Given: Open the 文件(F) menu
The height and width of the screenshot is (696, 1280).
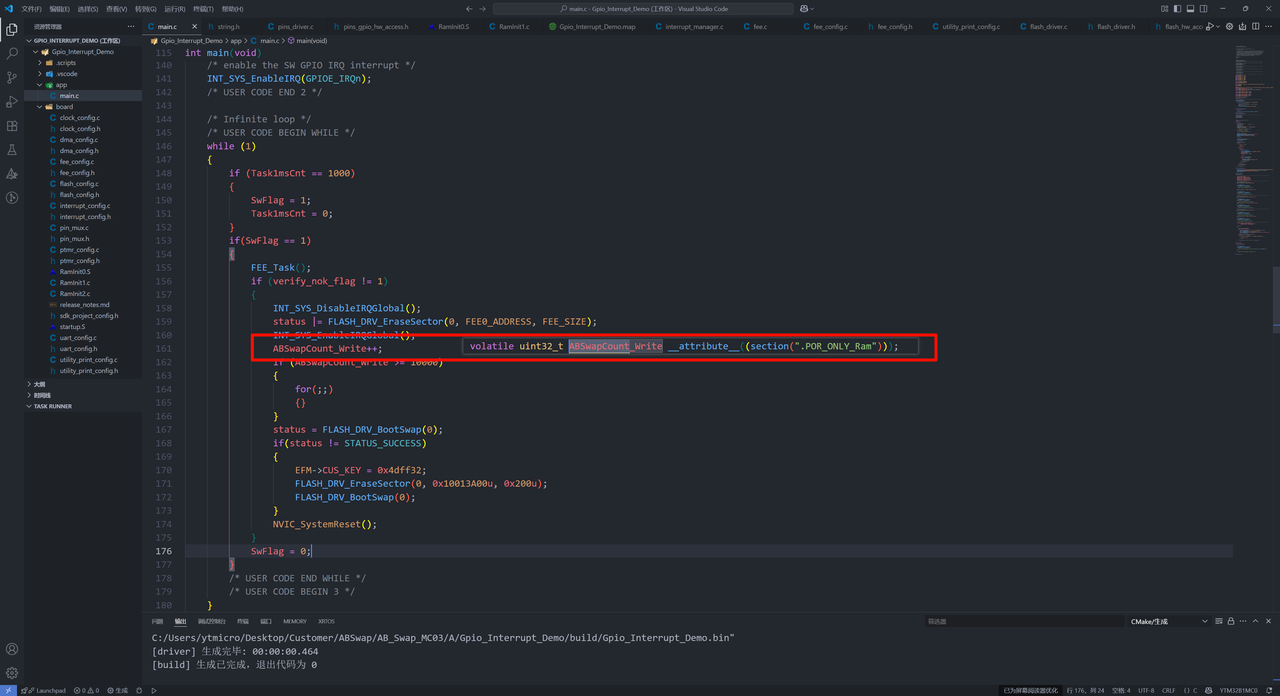Looking at the screenshot, I should tap(31, 9).
